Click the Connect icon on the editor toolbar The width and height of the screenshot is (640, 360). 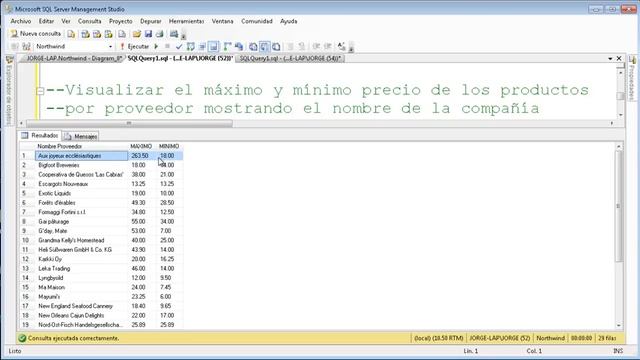click(15, 47)
